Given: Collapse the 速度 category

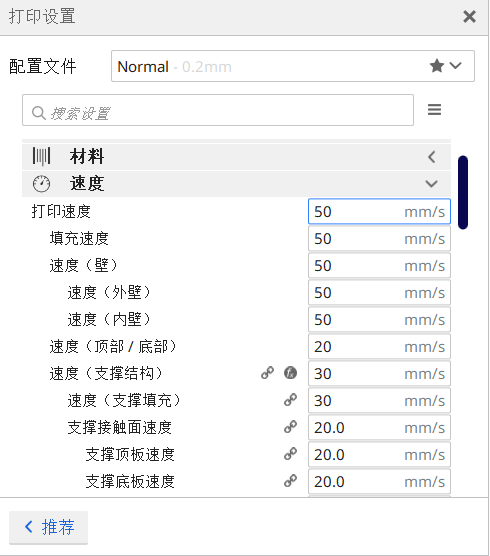Looking at the screenshot, I should tap(236, 184).
